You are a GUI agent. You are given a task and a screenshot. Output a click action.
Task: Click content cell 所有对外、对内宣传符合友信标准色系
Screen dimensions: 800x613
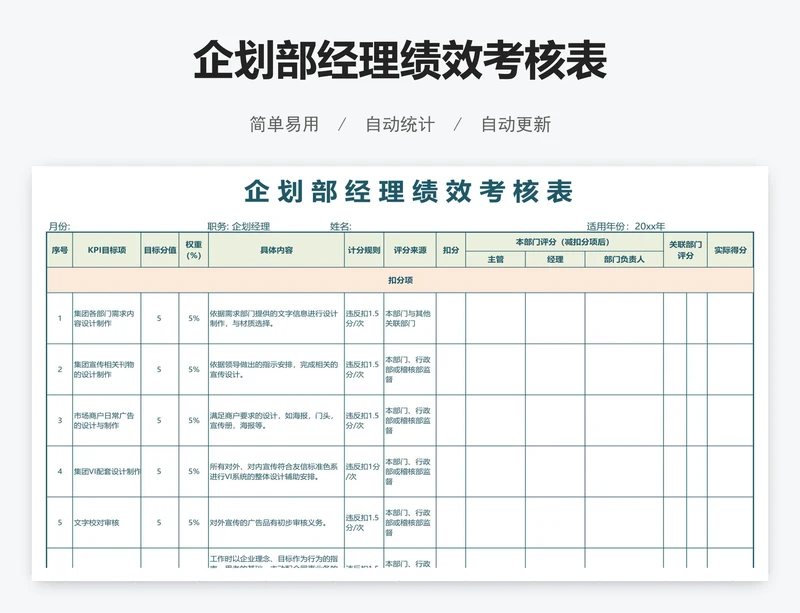tap(277, 472)
